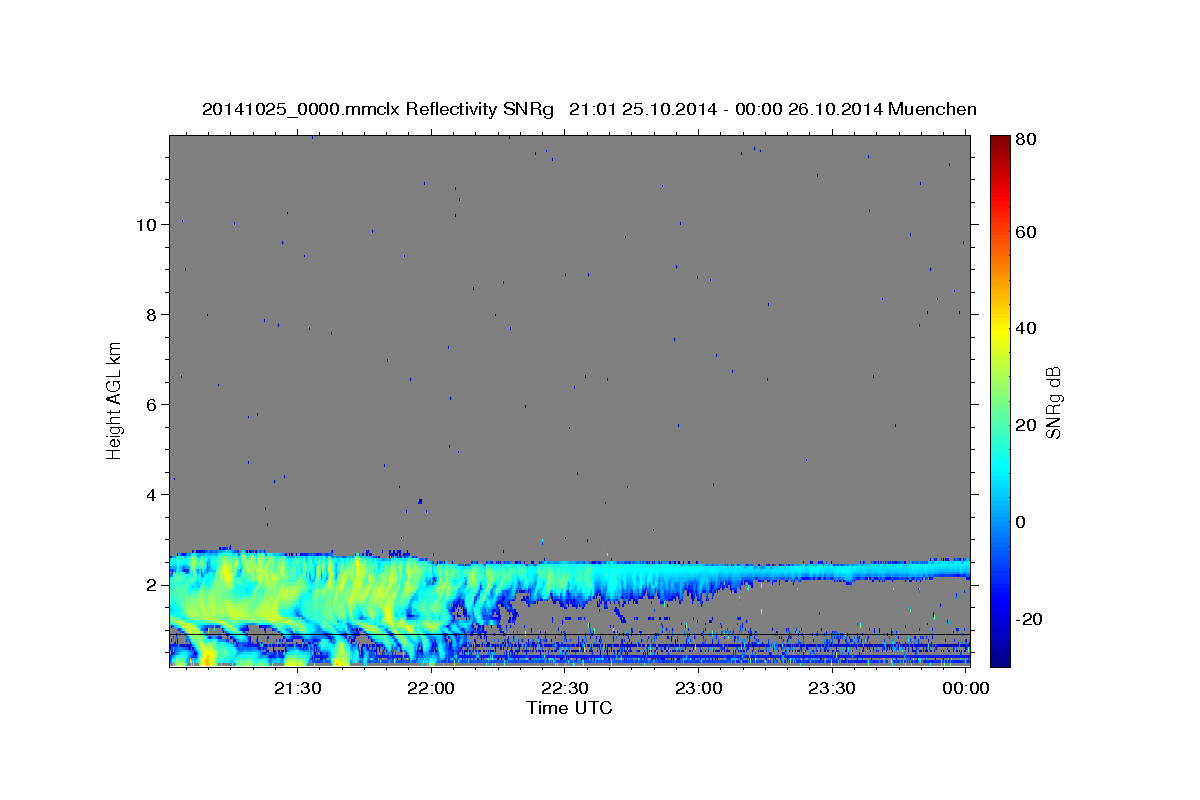Click the 'Time UTC' axis label

click(x=569, y=708)
